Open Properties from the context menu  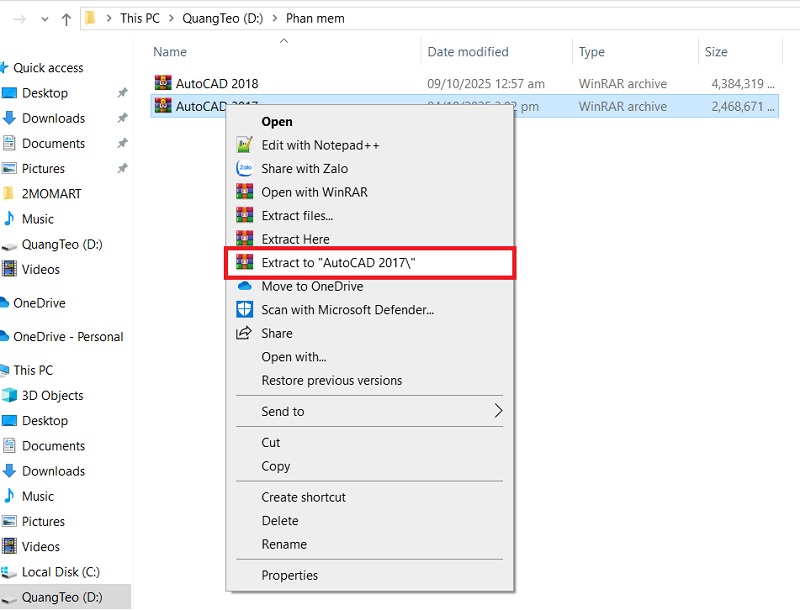coord(289,575)
